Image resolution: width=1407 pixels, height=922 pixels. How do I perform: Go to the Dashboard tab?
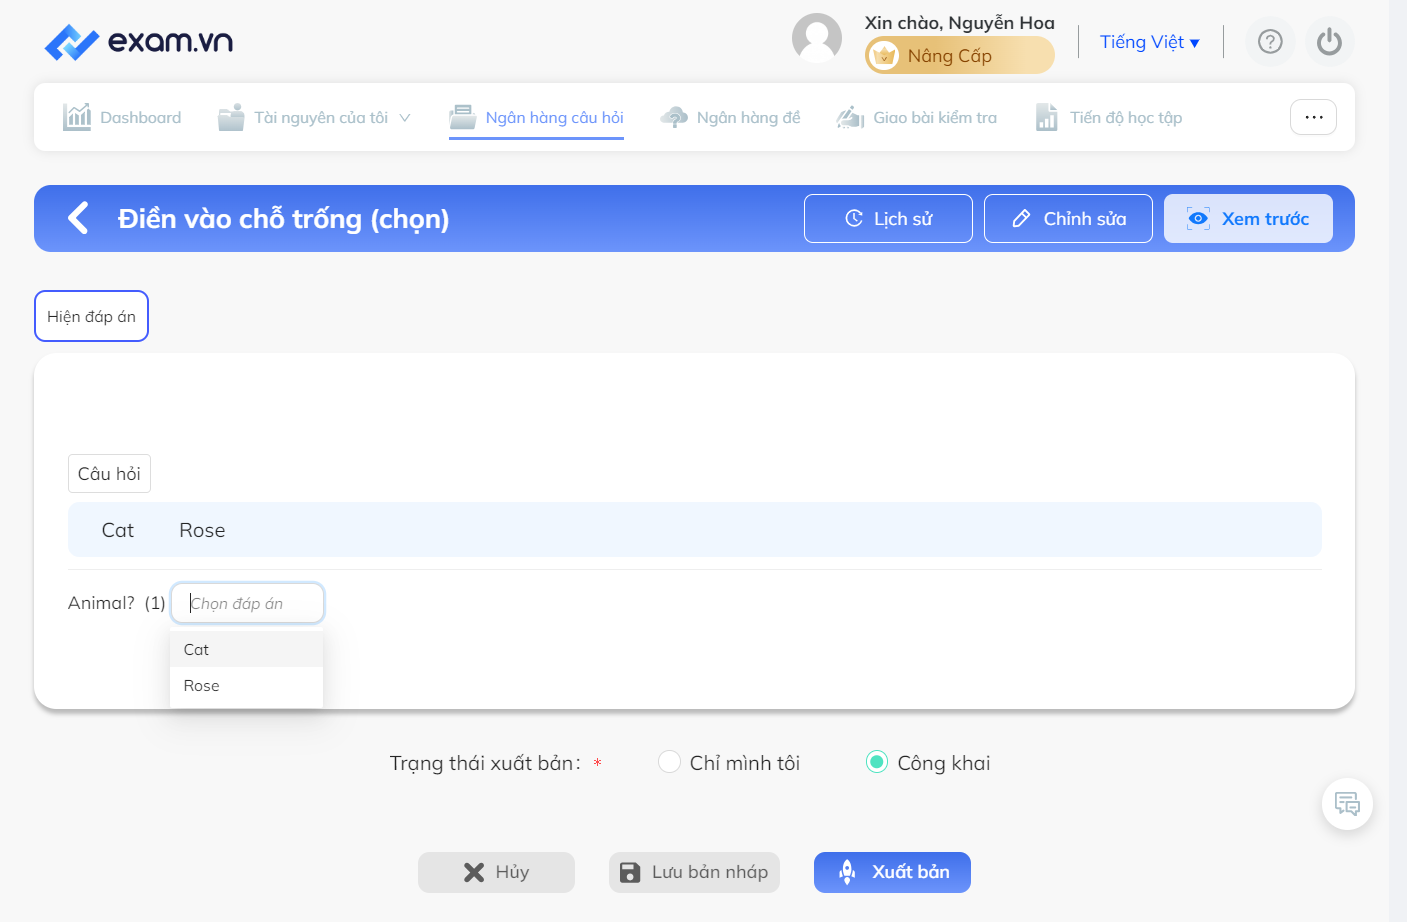coord(122,117)
